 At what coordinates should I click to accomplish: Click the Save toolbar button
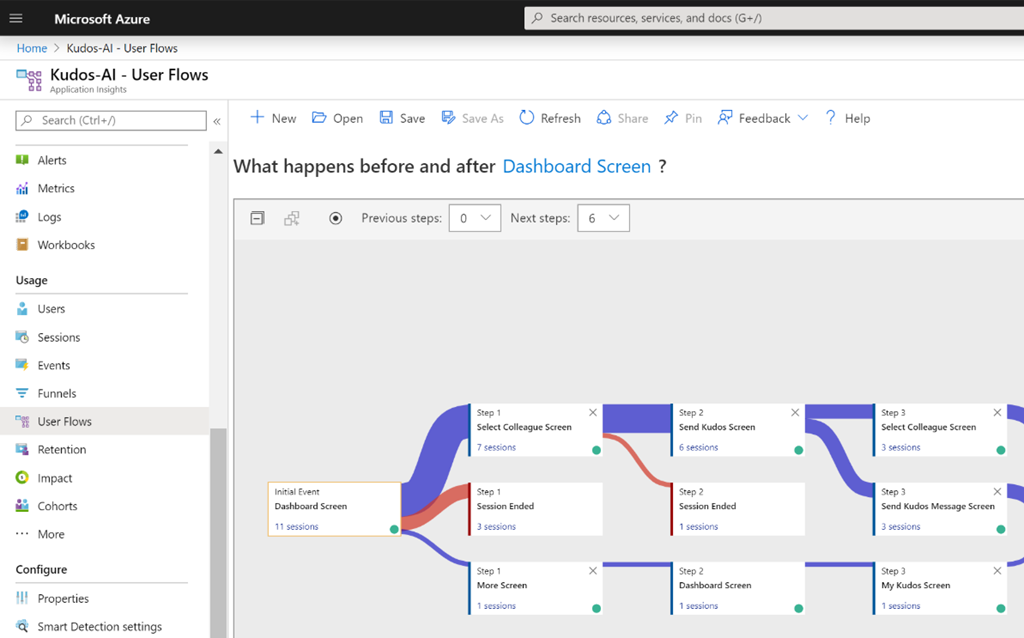tap(402, 118)
